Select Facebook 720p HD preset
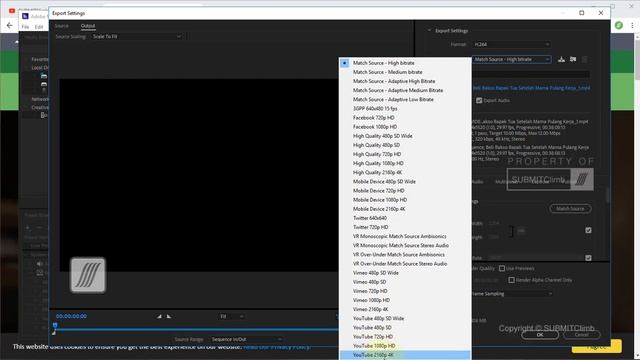 [405, 118]
